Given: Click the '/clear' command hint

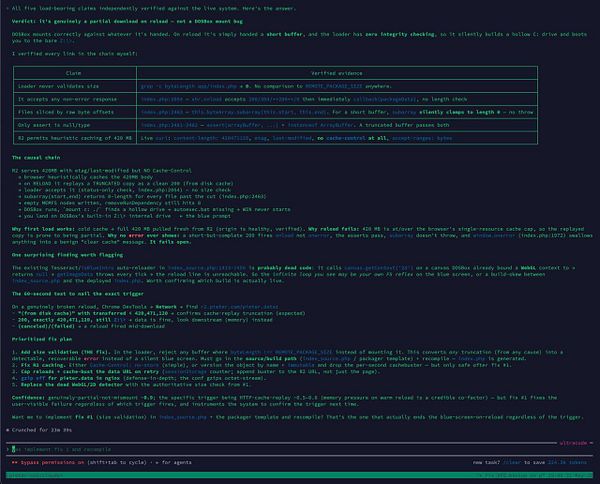Looking at the screenshot, I should point(512,462).
